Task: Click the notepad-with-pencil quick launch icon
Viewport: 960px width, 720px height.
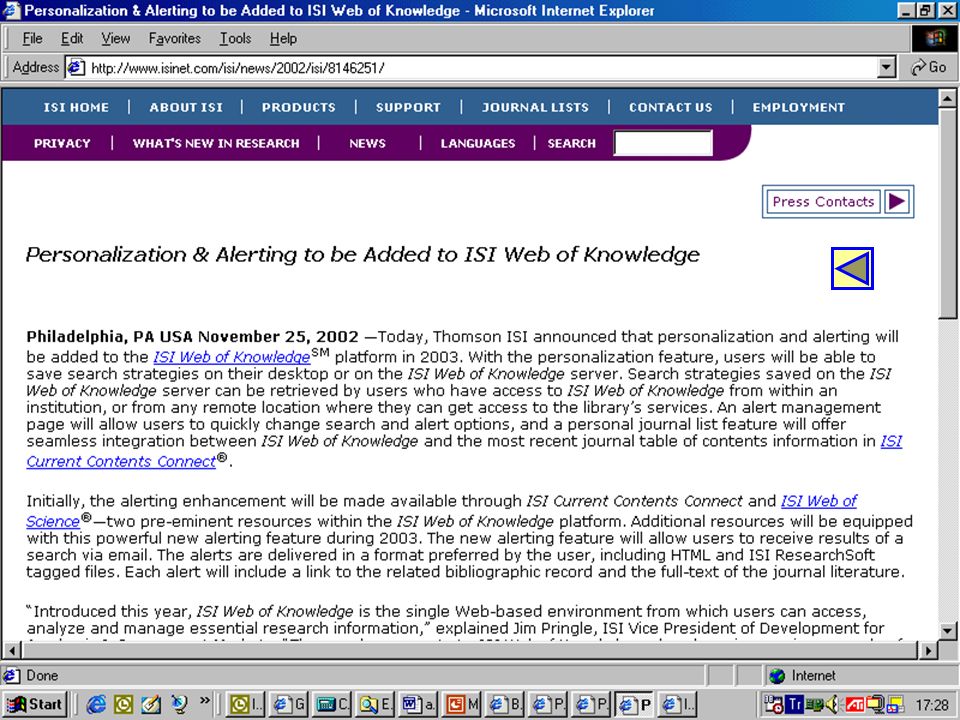Action: pyautogui.click(x=151, y=704)
